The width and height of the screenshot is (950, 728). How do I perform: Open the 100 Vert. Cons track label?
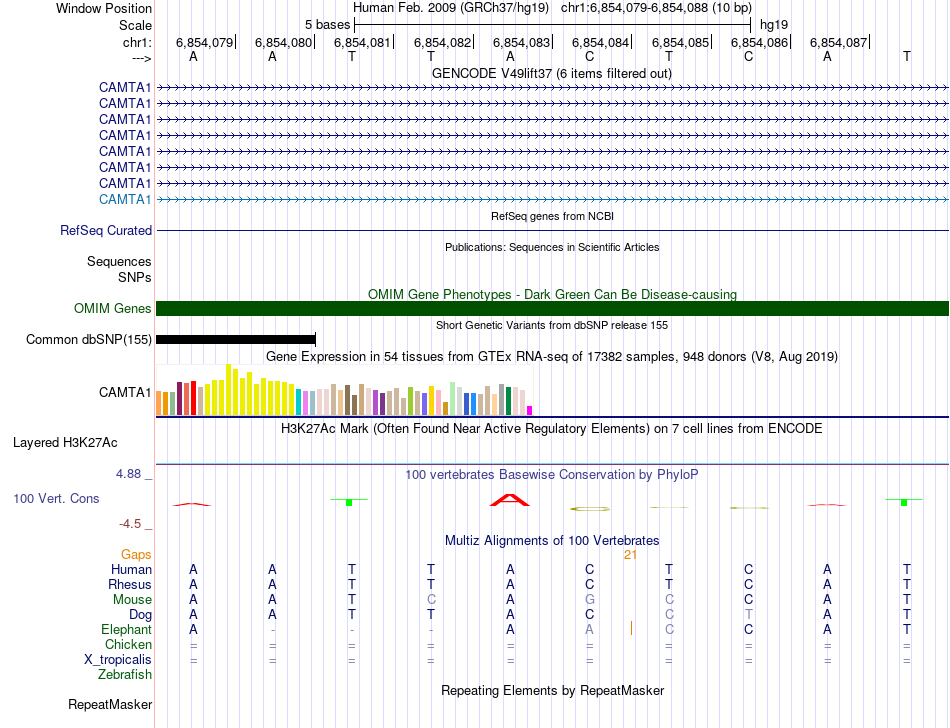click(56, 498)
